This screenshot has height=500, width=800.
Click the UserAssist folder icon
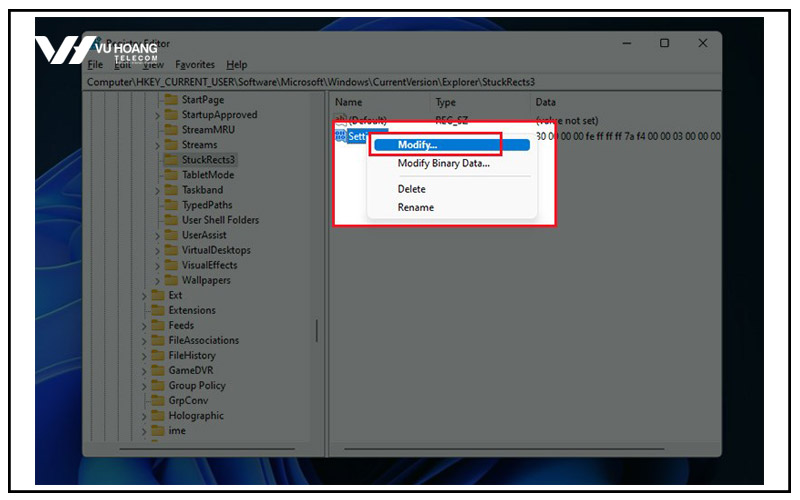(x=171, y=235)
